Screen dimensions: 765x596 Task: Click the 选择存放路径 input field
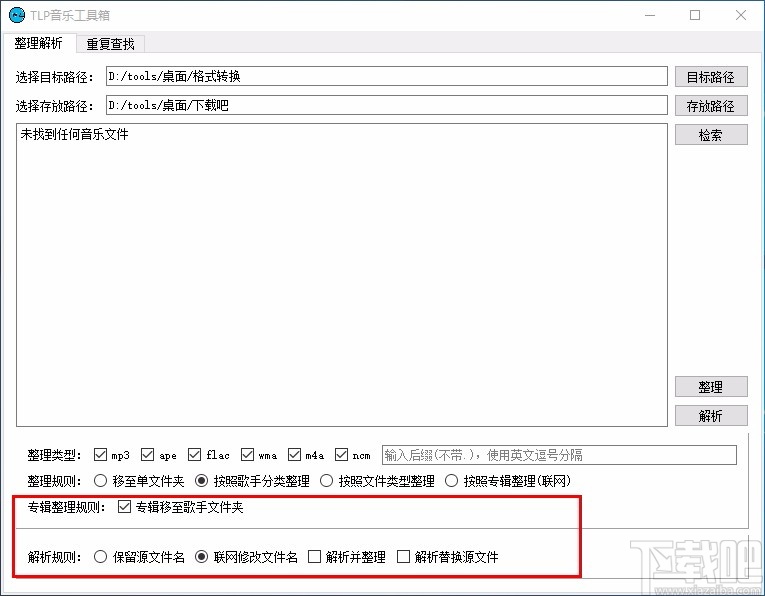386,105
